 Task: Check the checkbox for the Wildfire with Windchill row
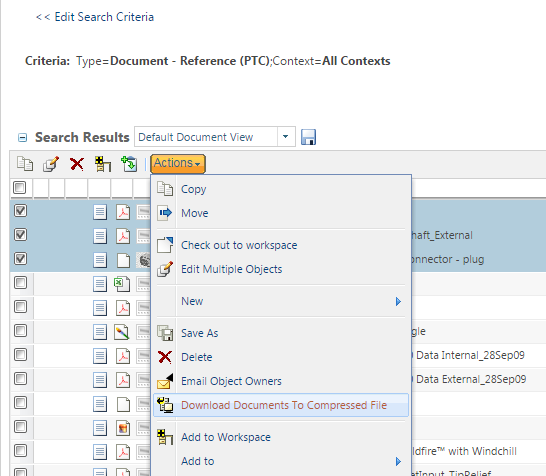pos(21,451)
